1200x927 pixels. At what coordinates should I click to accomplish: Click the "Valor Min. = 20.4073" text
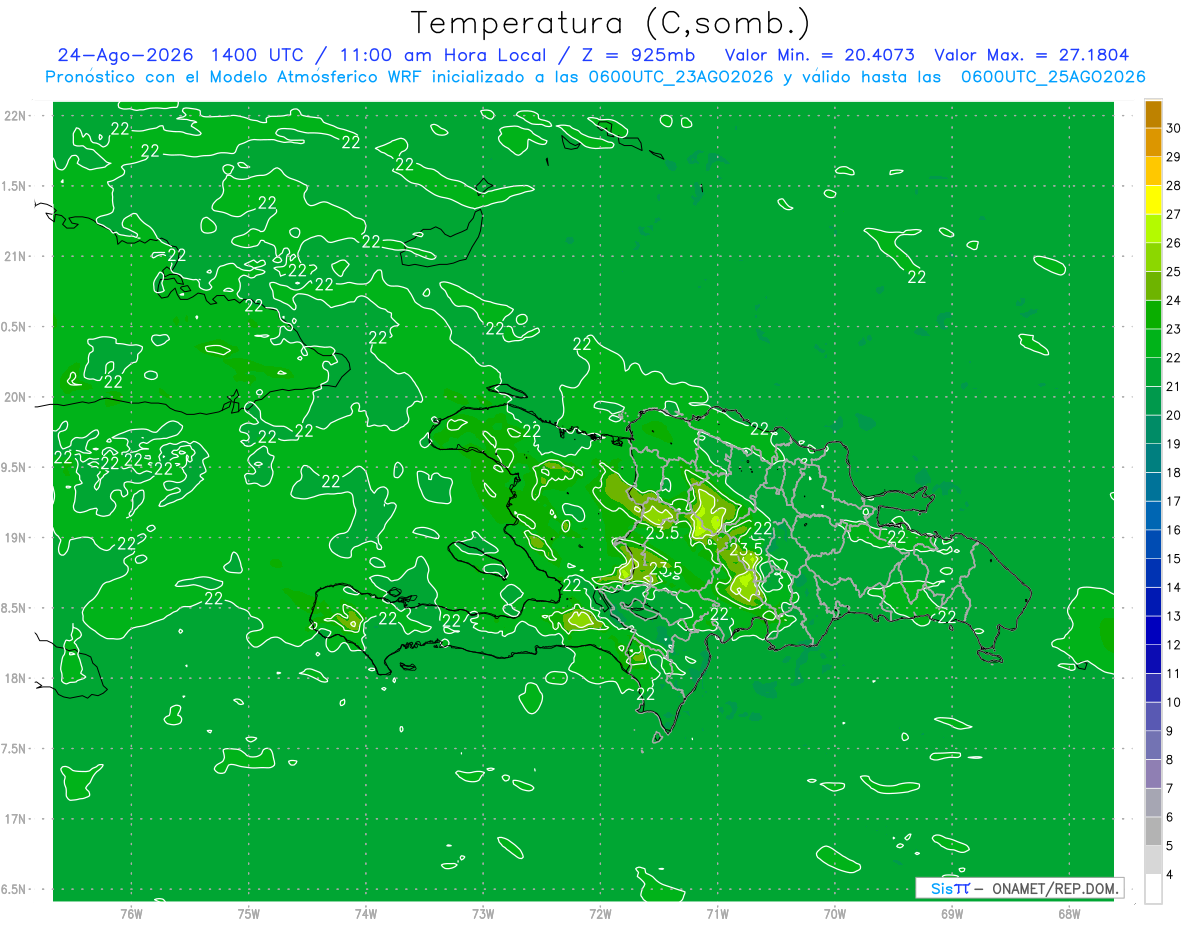point(822,55)
